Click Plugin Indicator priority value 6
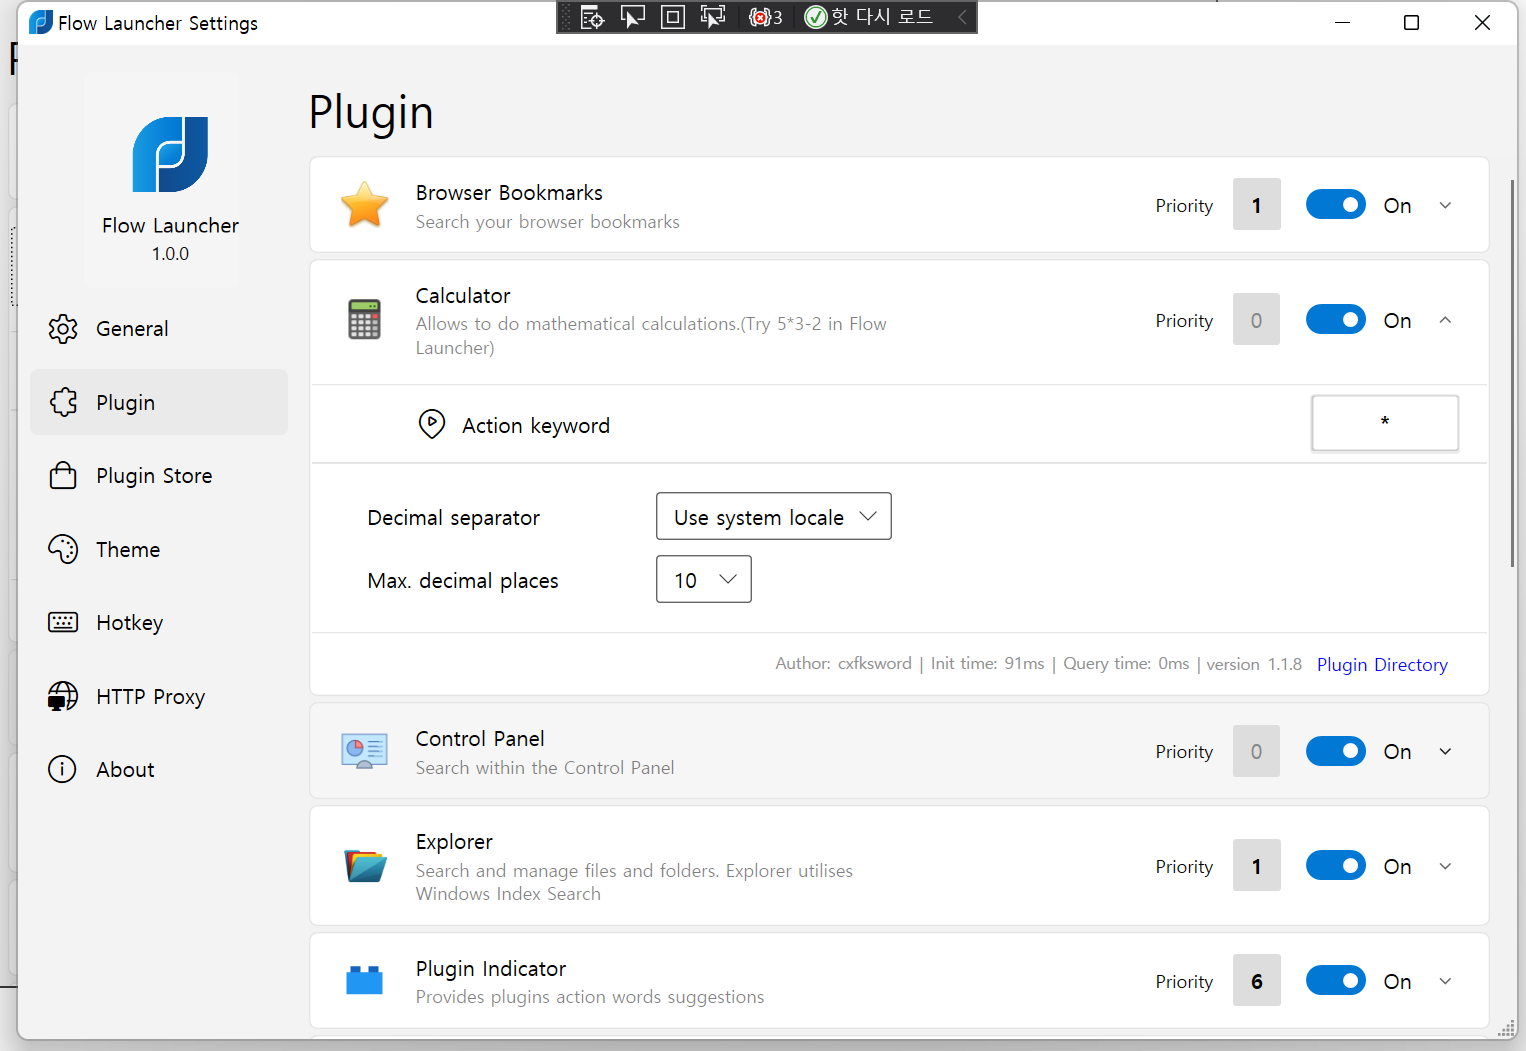This screenshot has width=1526, height=1051. pos(1257,980)
